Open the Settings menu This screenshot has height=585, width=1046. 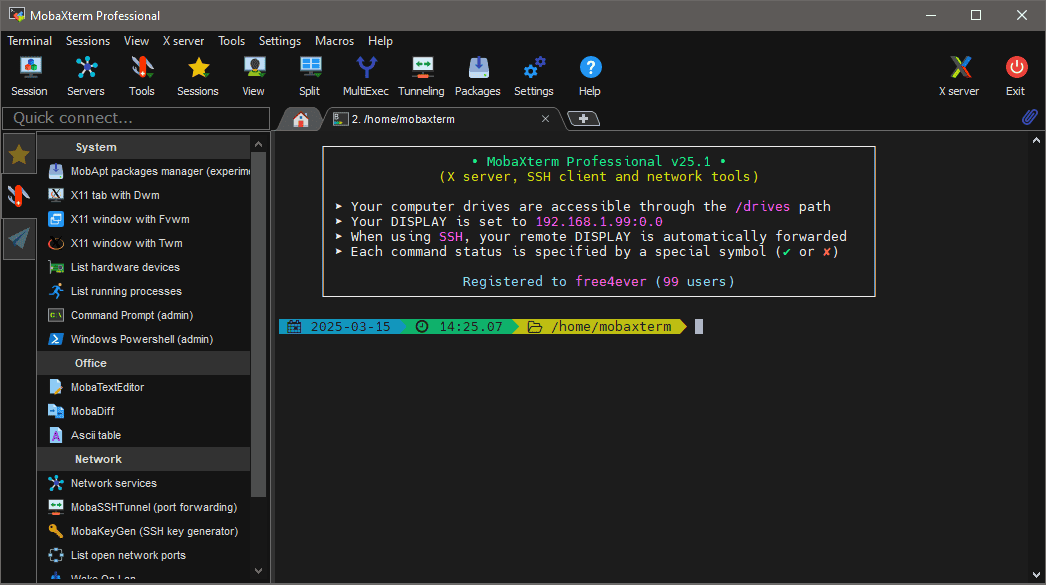(x=280, y=41)
